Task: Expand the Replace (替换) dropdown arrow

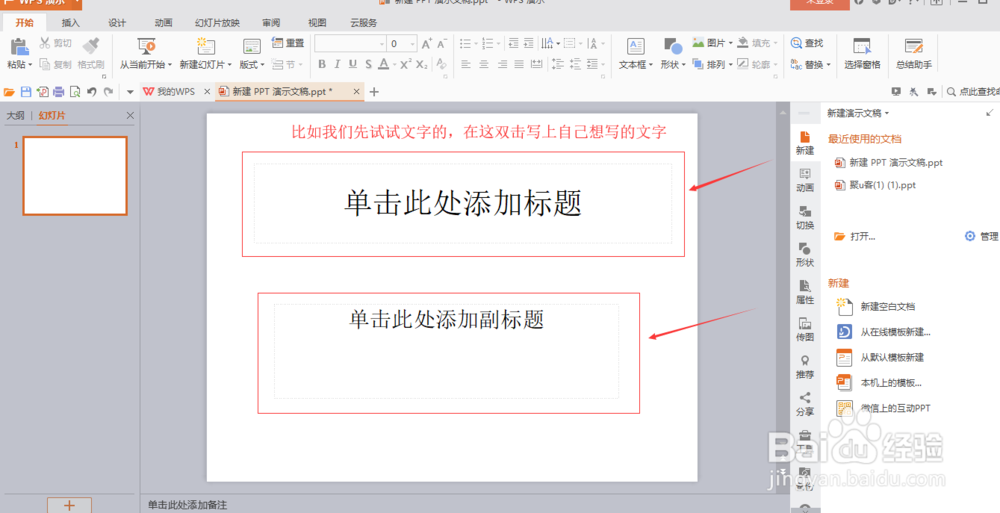Action: click(828, 64)
